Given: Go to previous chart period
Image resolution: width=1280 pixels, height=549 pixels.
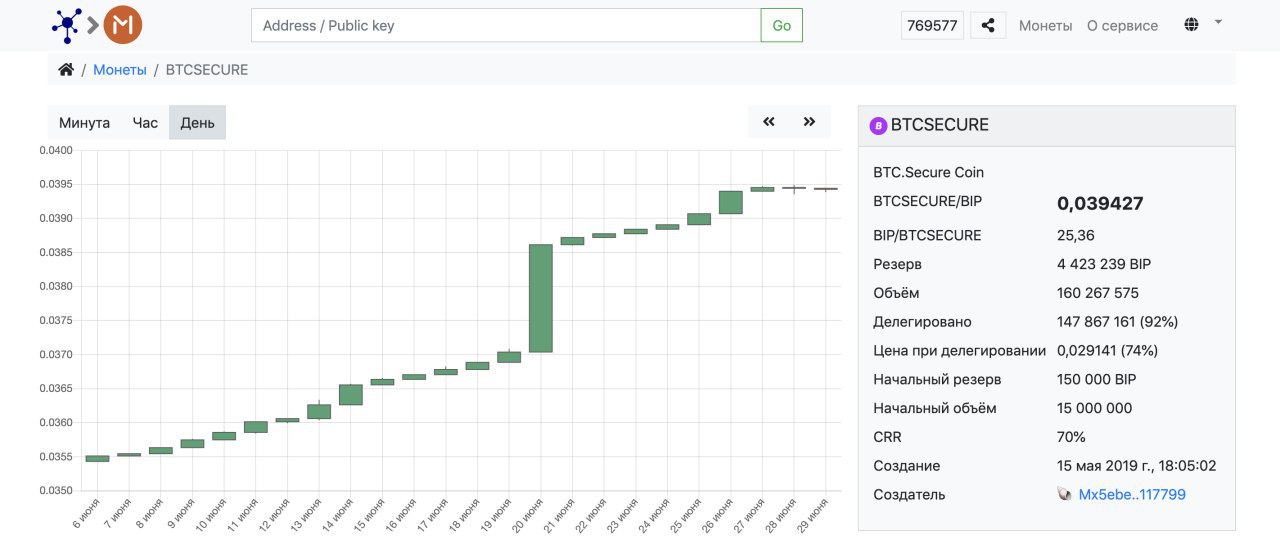Looking at the screenshot, I should pyautogui.click(x=769, y=122).
